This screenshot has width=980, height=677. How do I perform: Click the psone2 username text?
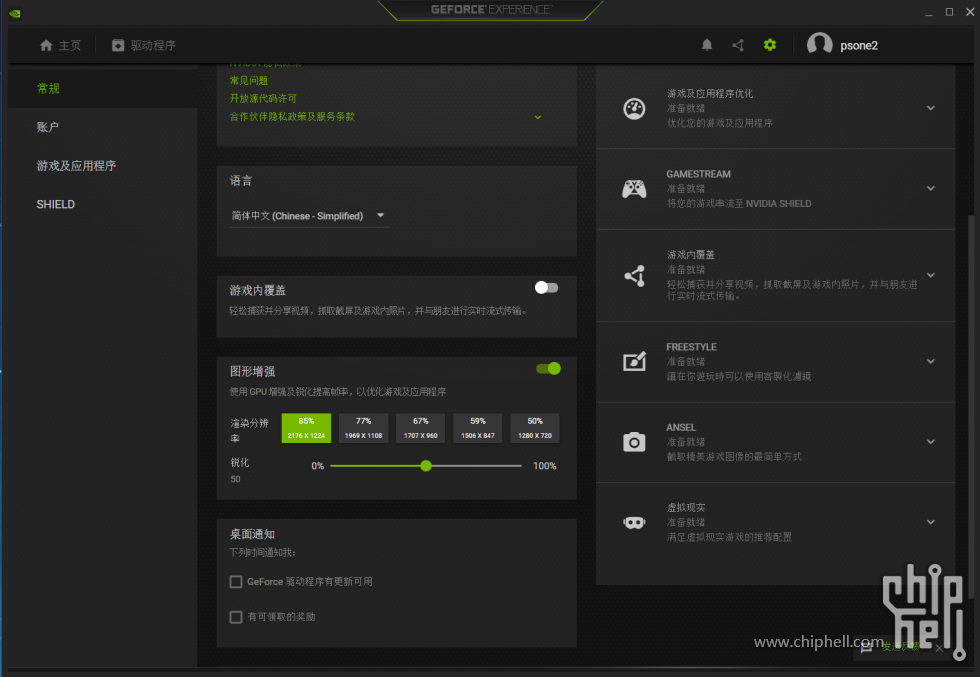coord(859,46)
